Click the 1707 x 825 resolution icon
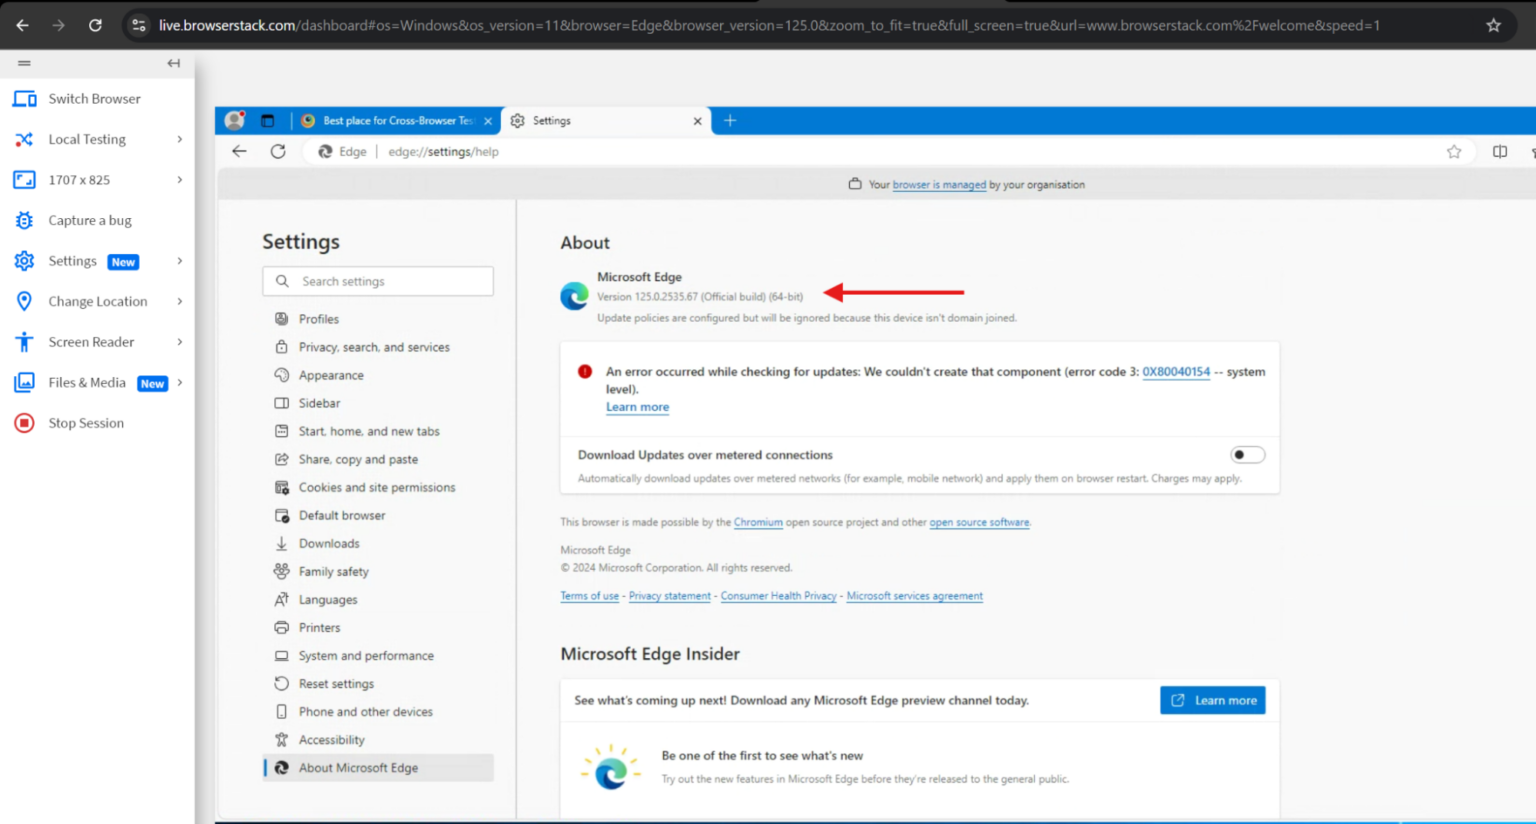Image resolution: width=1536 pixels, height=824 pixels. [23, 180]
